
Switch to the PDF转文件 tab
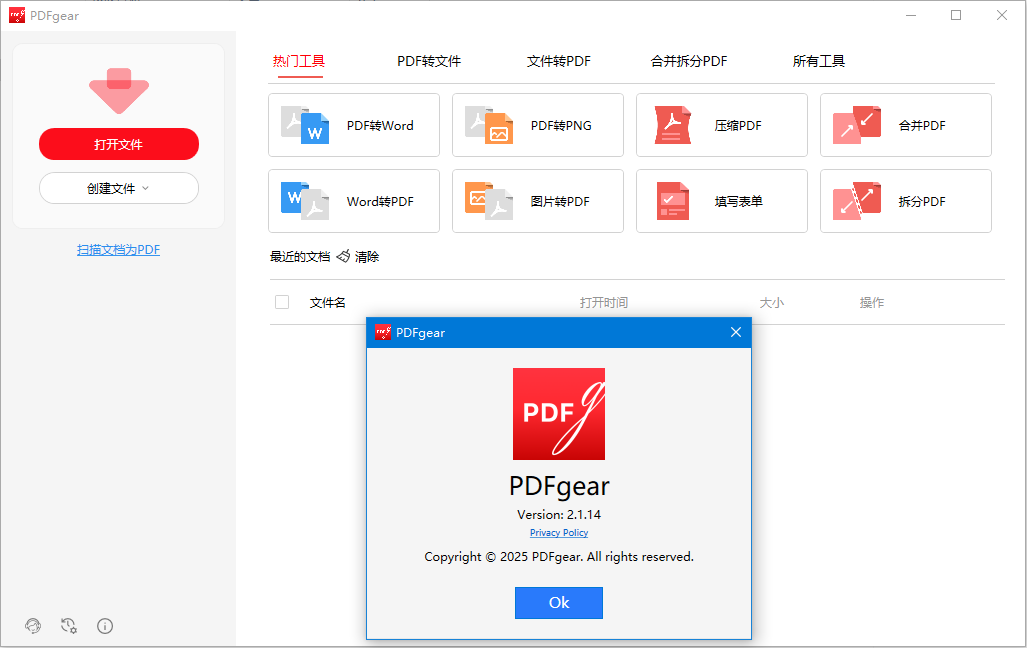point(428,61)
